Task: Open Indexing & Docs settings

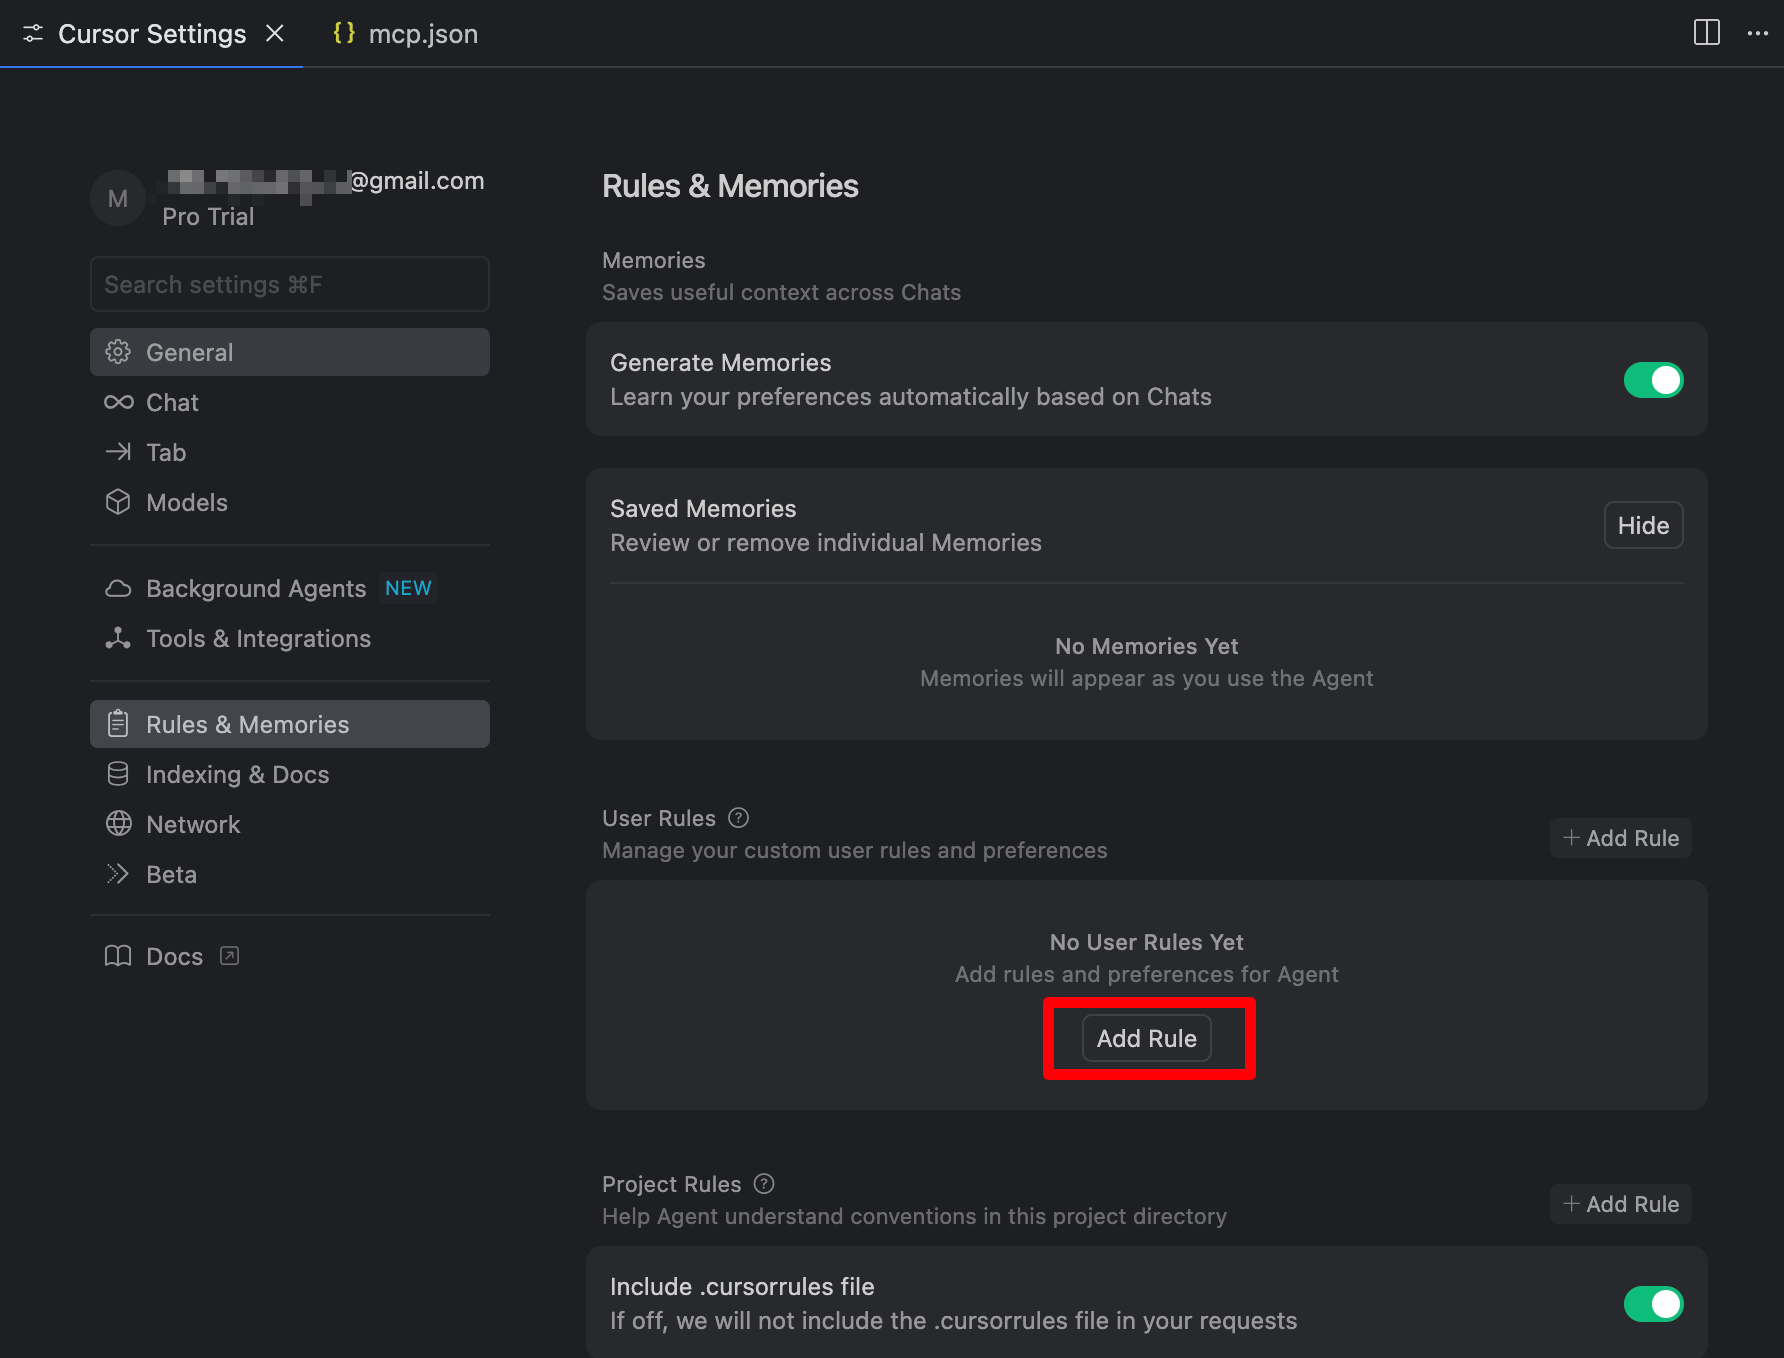Action: pos(290,774)
